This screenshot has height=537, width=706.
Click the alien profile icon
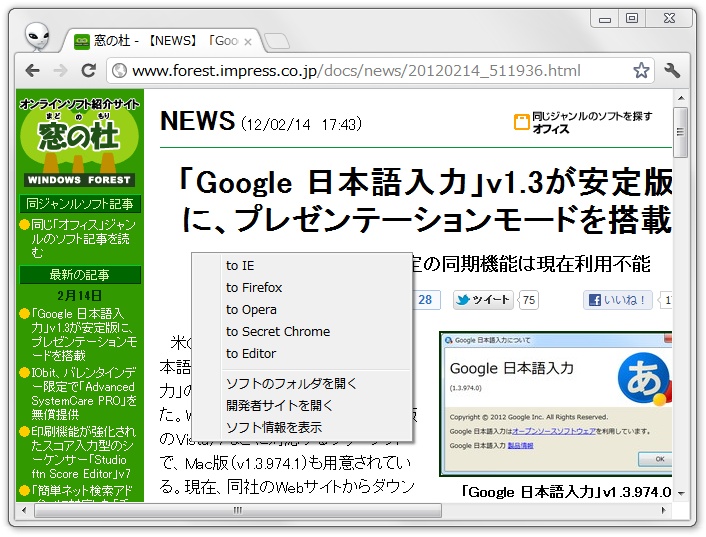pyautogui.click(x=37, y=36)
